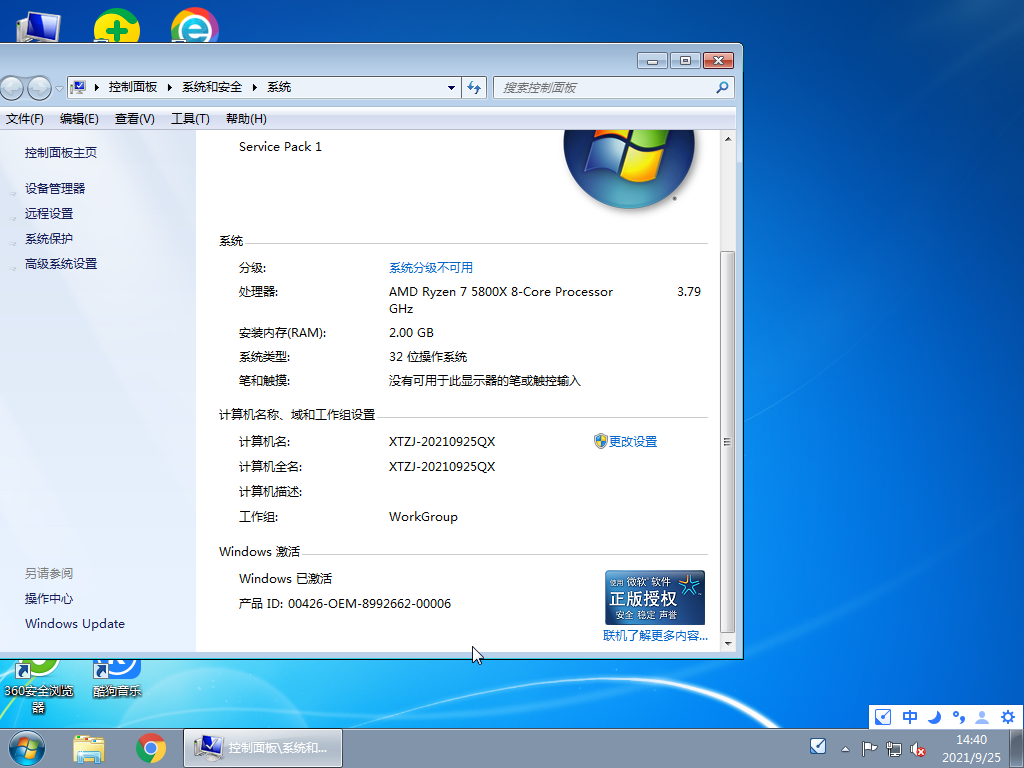This screenshot has width=1024, height=768.
Task: Open 酷狗音乐 from the desktop
Action: pos(115,670)
